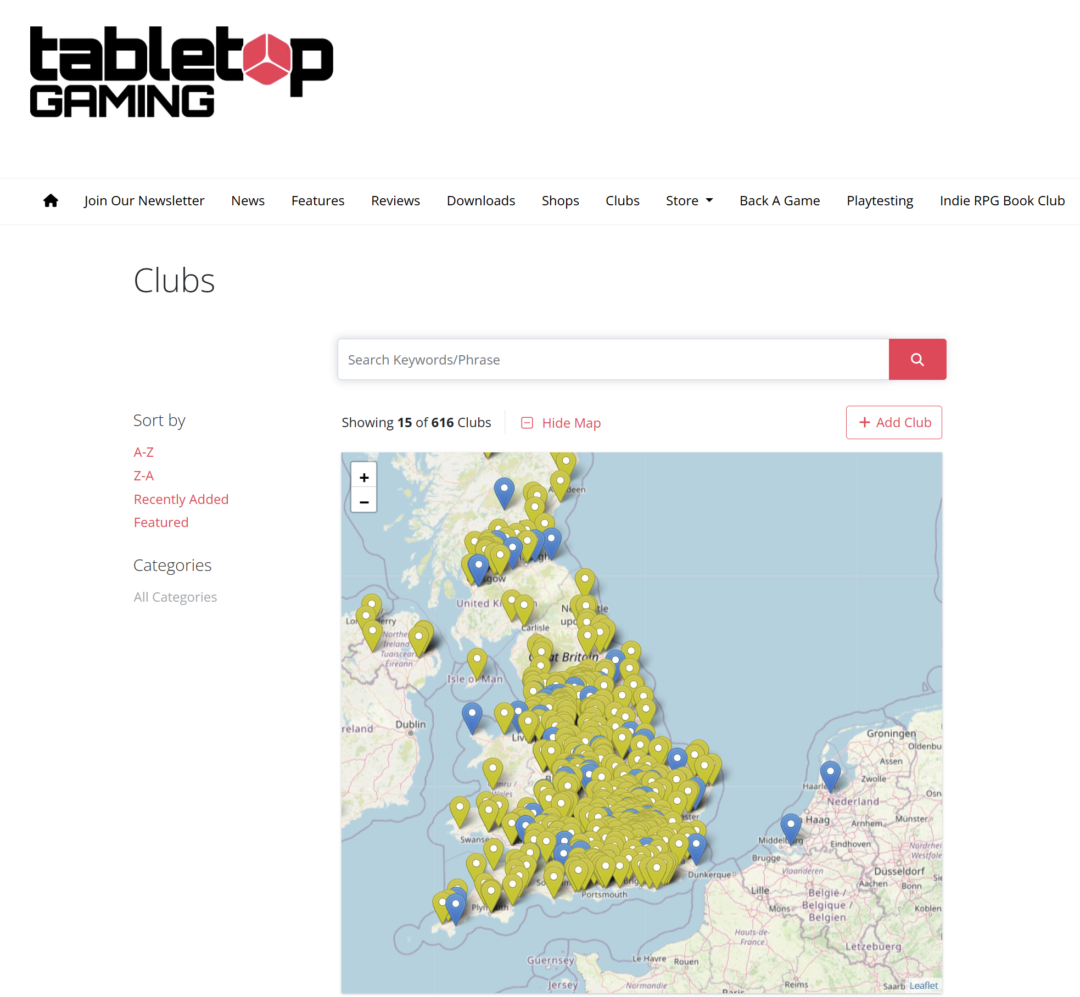Click the home icon in navbar
This screenshot has width=1080, height=997.
coord(51,201)
